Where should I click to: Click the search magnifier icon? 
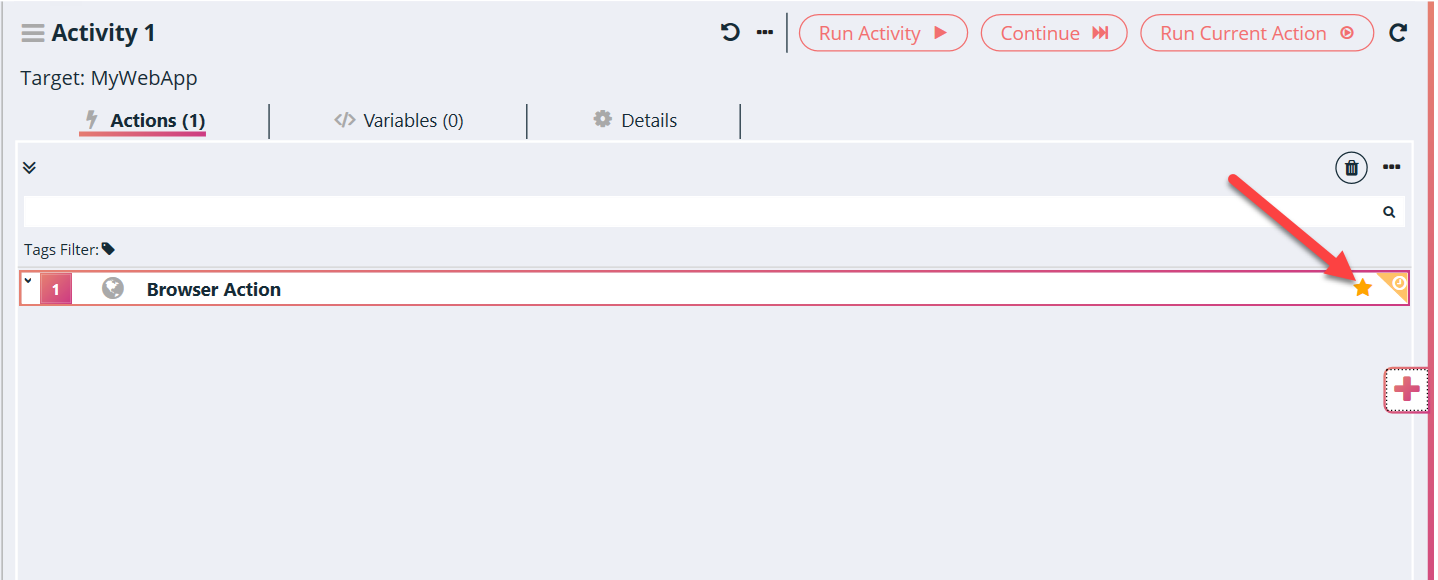[x=1389, y=212]
